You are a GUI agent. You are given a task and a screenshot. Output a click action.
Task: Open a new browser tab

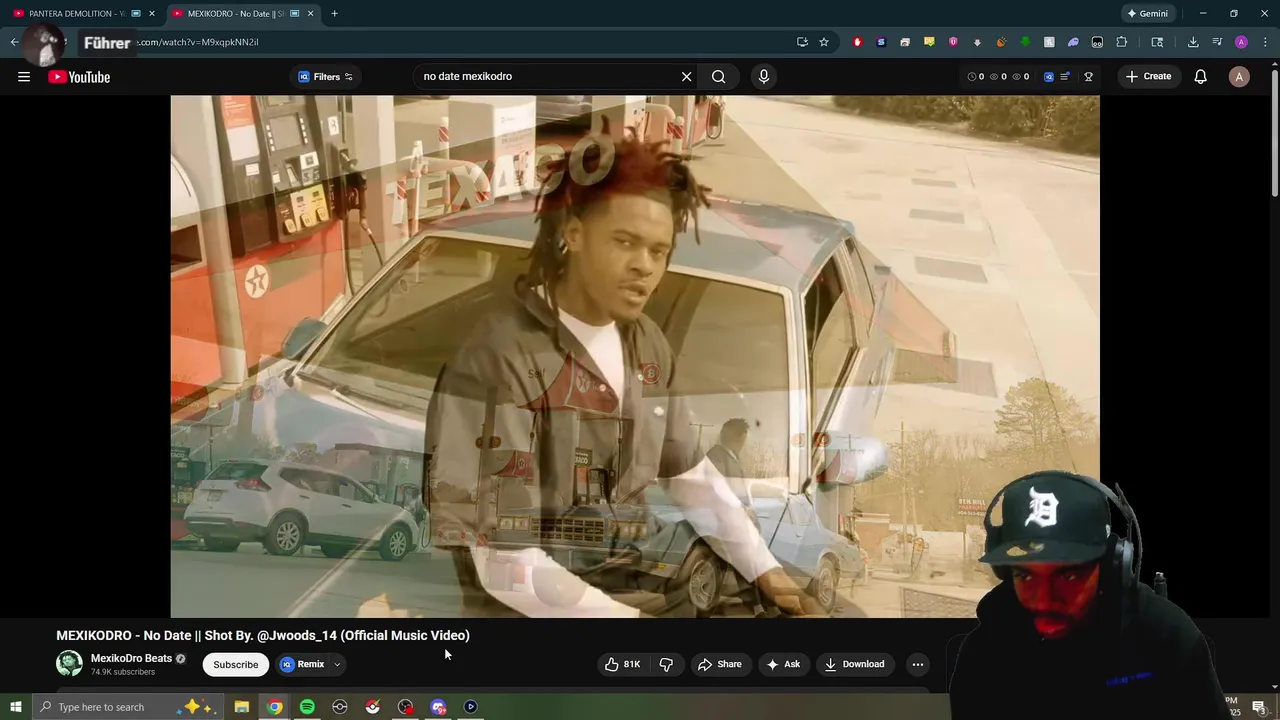tap(334, 14)
